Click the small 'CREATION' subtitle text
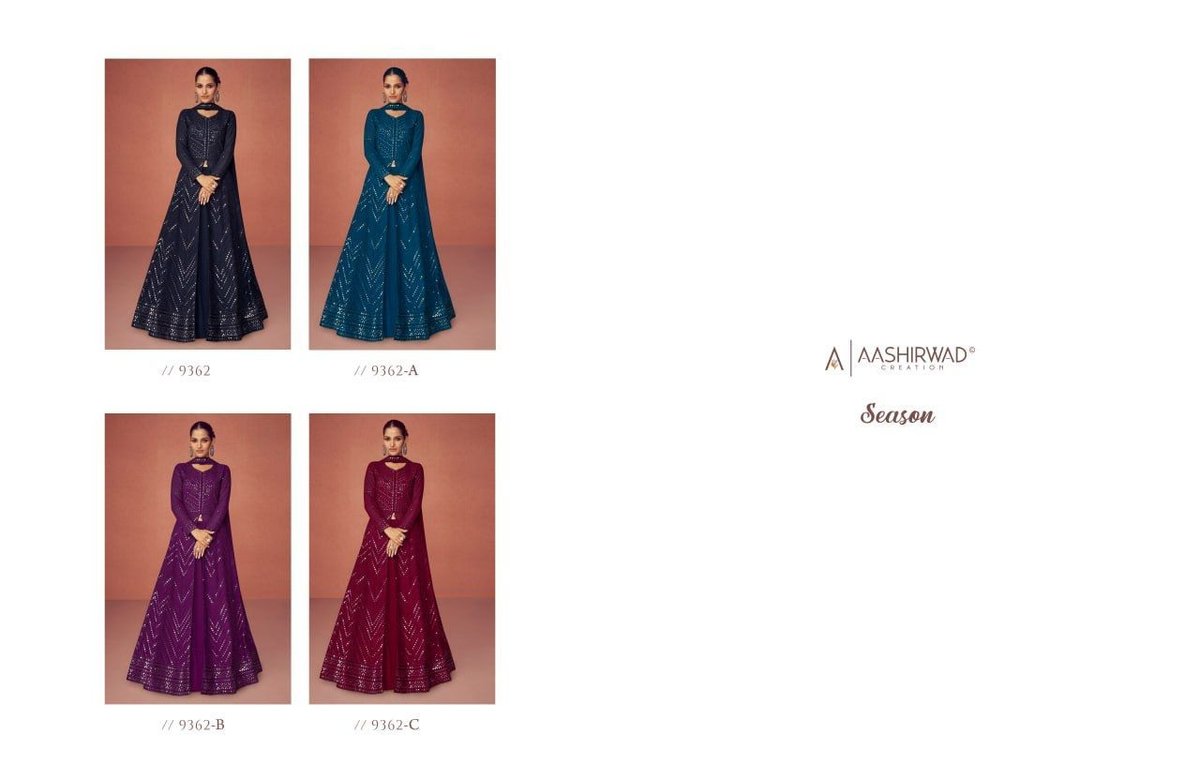 [x=911, y=368]
